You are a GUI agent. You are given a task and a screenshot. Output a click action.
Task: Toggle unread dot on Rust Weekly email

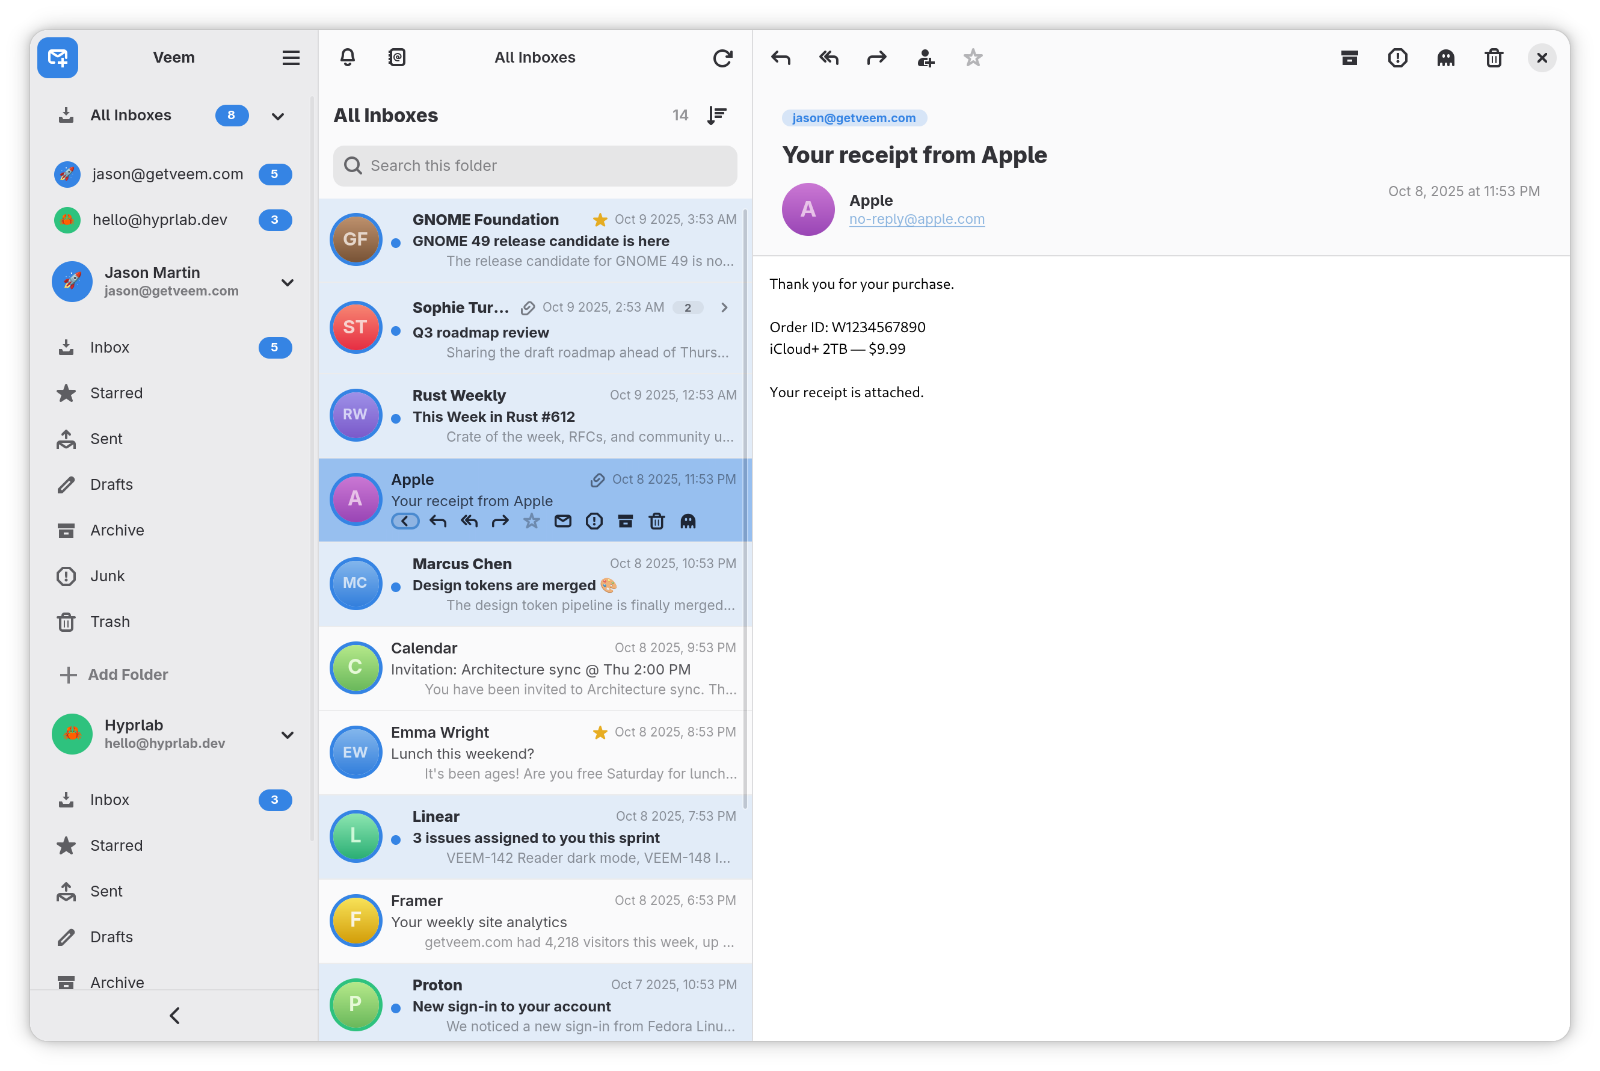396,419
